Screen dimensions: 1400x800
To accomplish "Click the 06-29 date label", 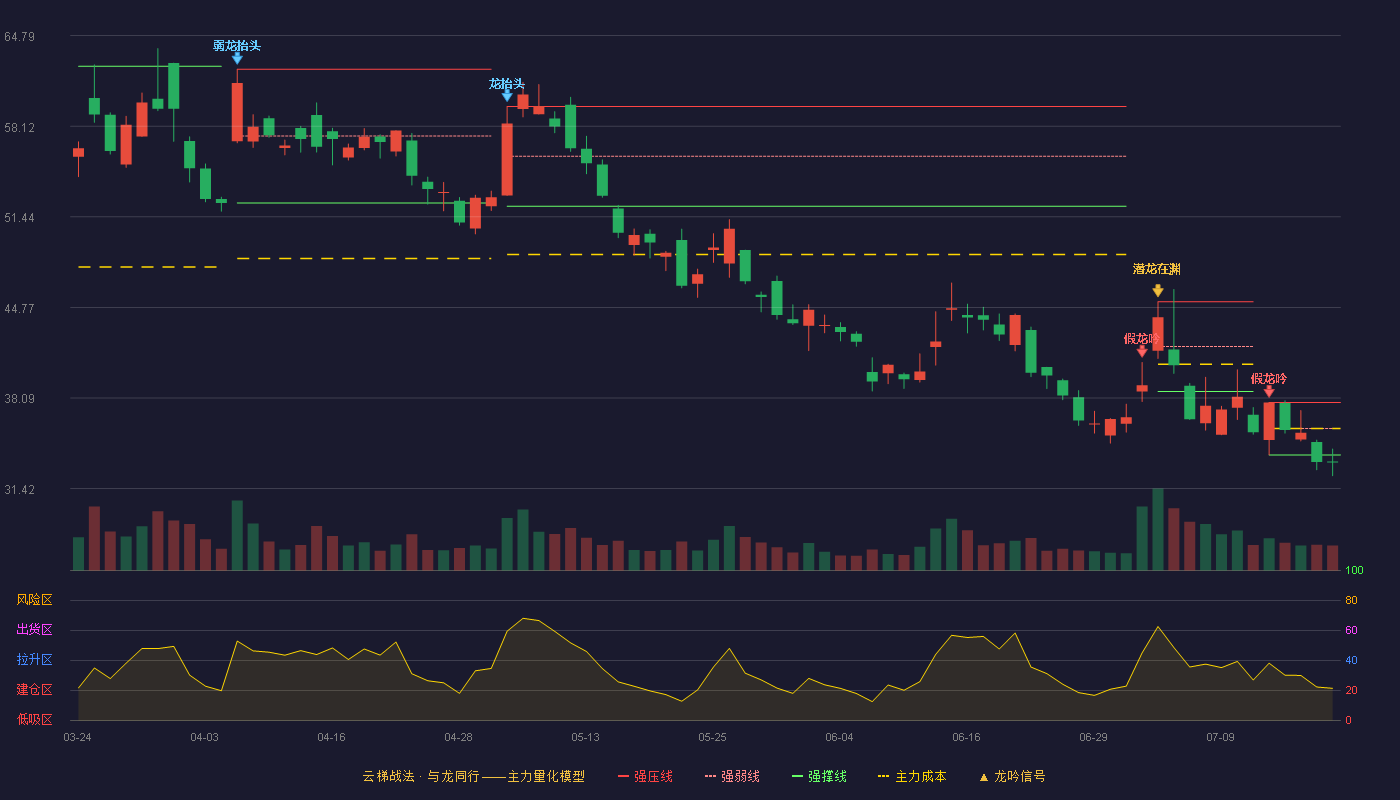I will click(x=1093, y=737).
